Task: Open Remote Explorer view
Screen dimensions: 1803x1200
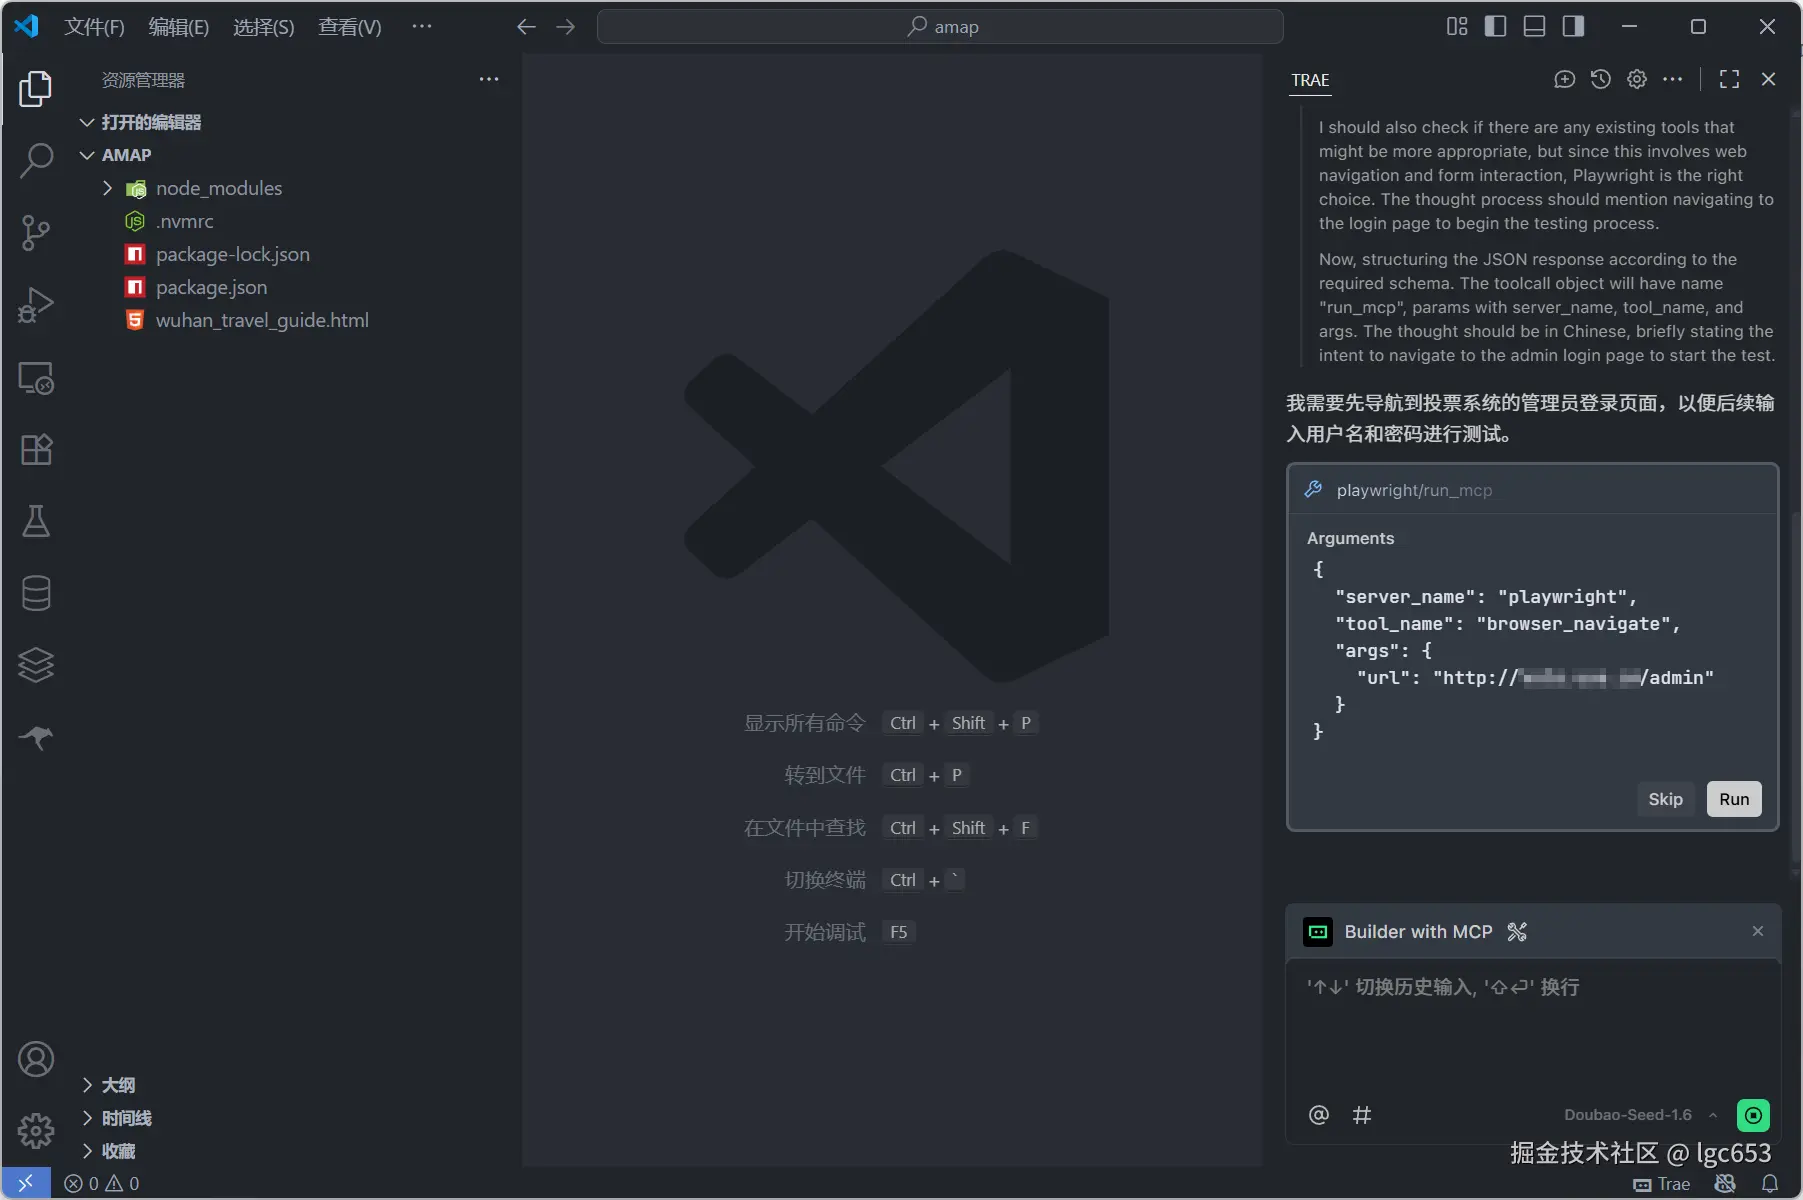Action: tap(36, 378)
